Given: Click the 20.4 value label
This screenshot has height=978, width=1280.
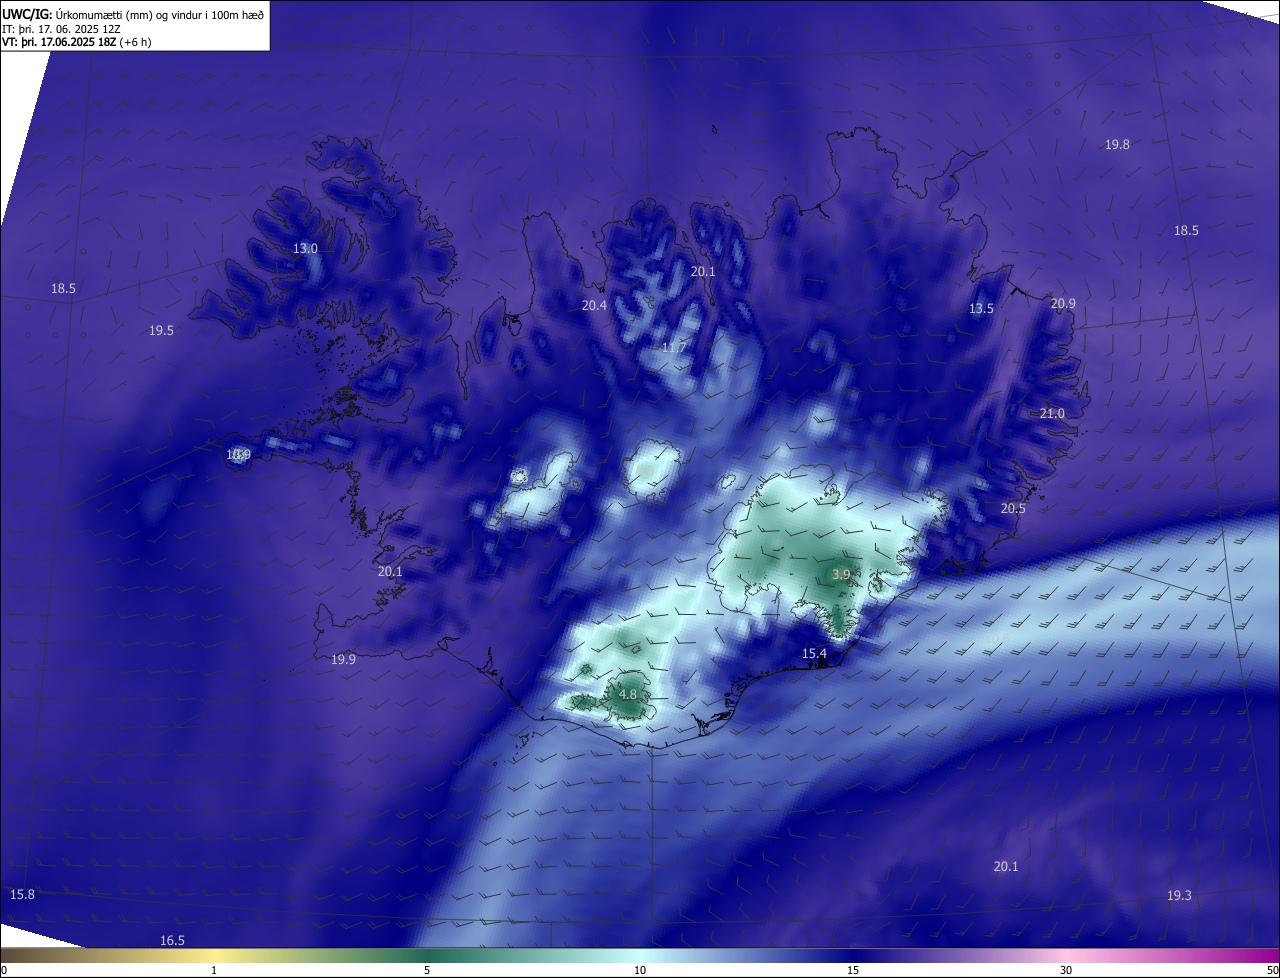Looking at the screenshot, I should [x=594, y=305].
